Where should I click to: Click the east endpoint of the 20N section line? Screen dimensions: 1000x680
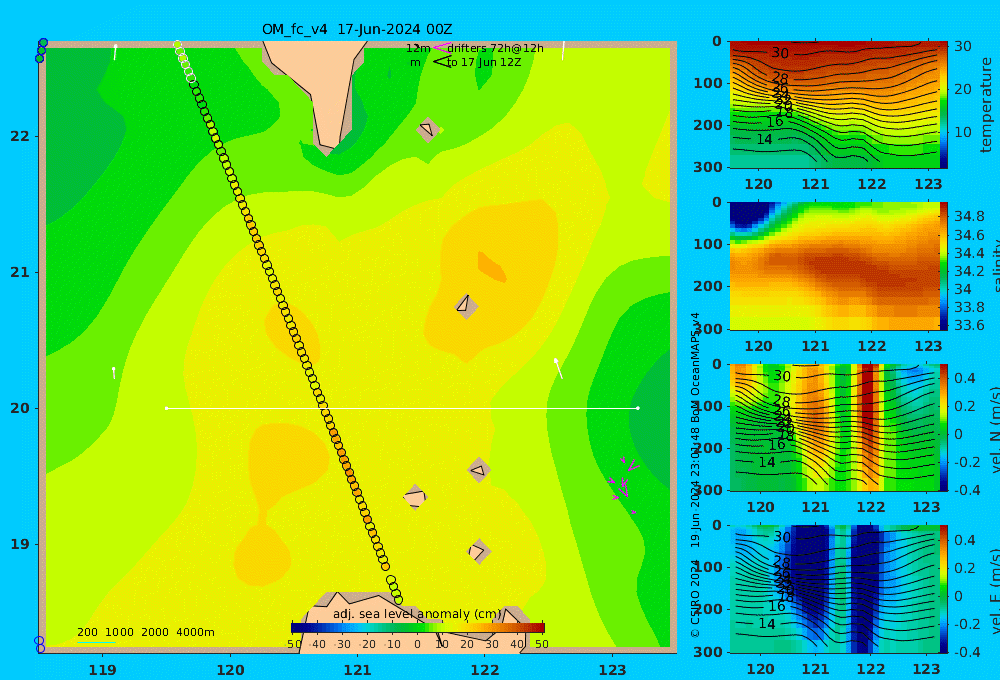[x=638, y=408]
